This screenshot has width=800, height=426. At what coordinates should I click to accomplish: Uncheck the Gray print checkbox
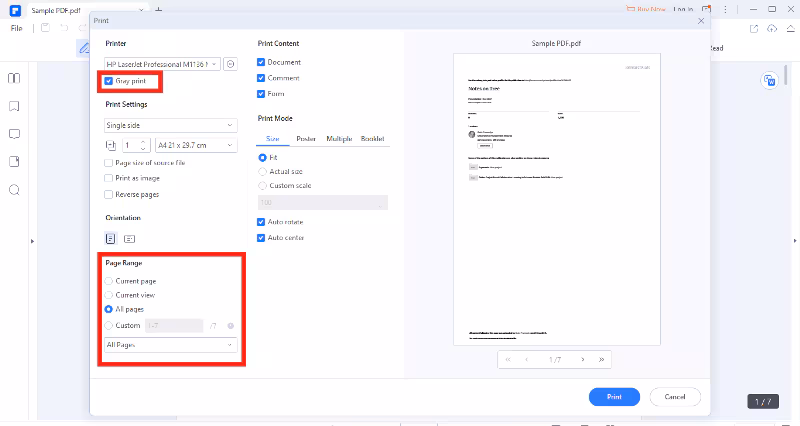click(109, 81)
